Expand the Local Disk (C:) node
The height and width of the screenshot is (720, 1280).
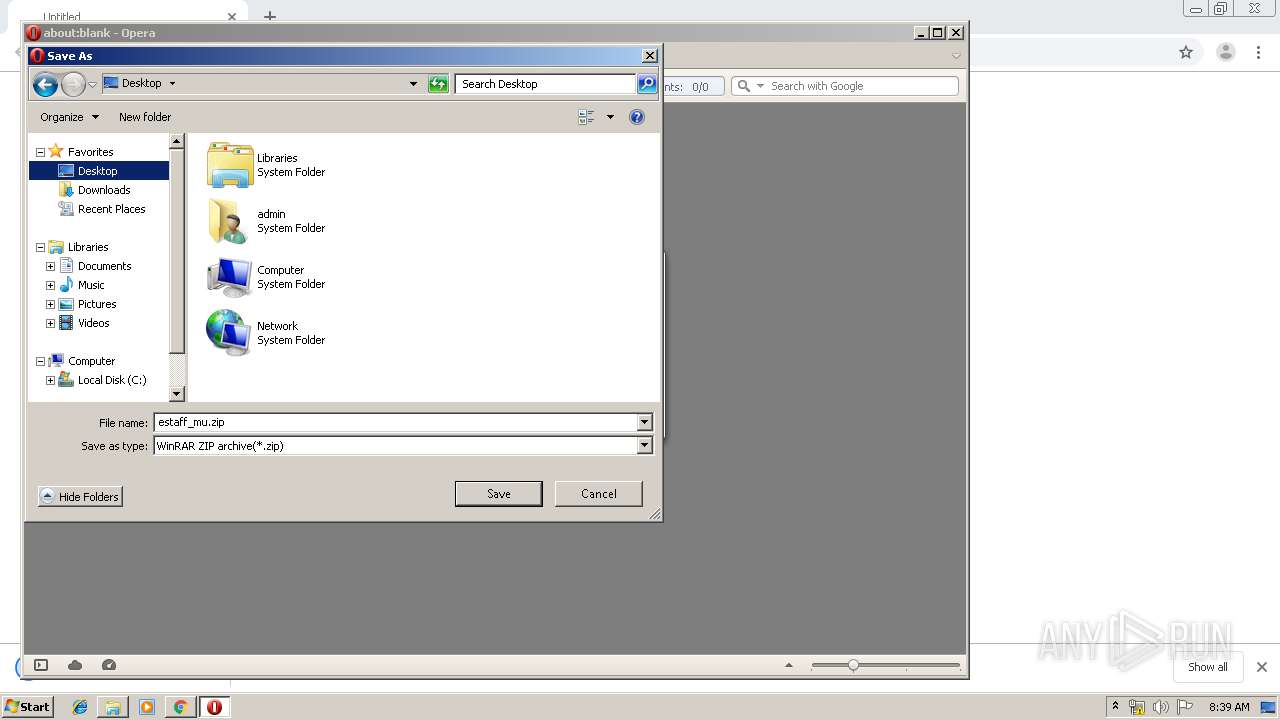coord(51,380)
